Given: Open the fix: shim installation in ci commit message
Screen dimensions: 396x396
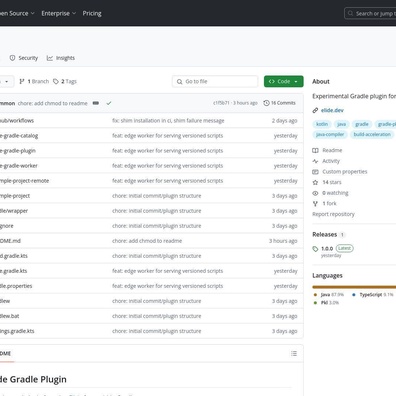Looking at the screenshot, I should (168, 121).
